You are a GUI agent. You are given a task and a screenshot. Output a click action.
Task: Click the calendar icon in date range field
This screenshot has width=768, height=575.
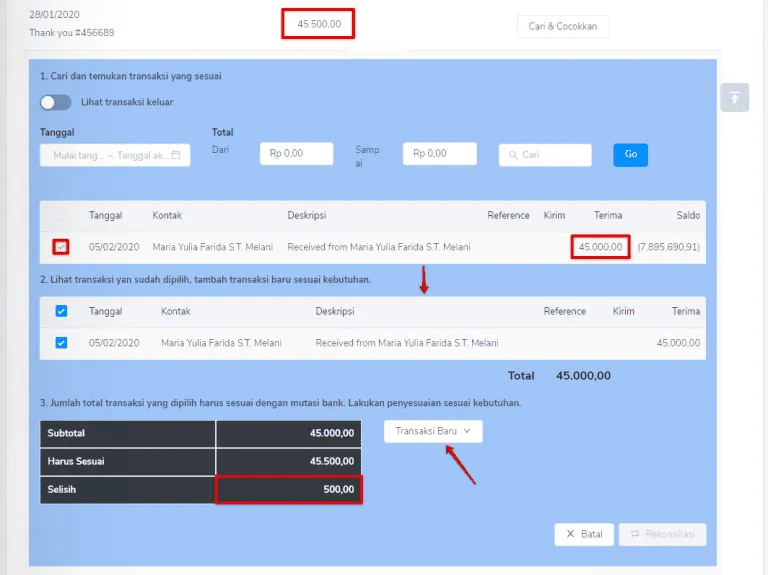pos(176,155)
